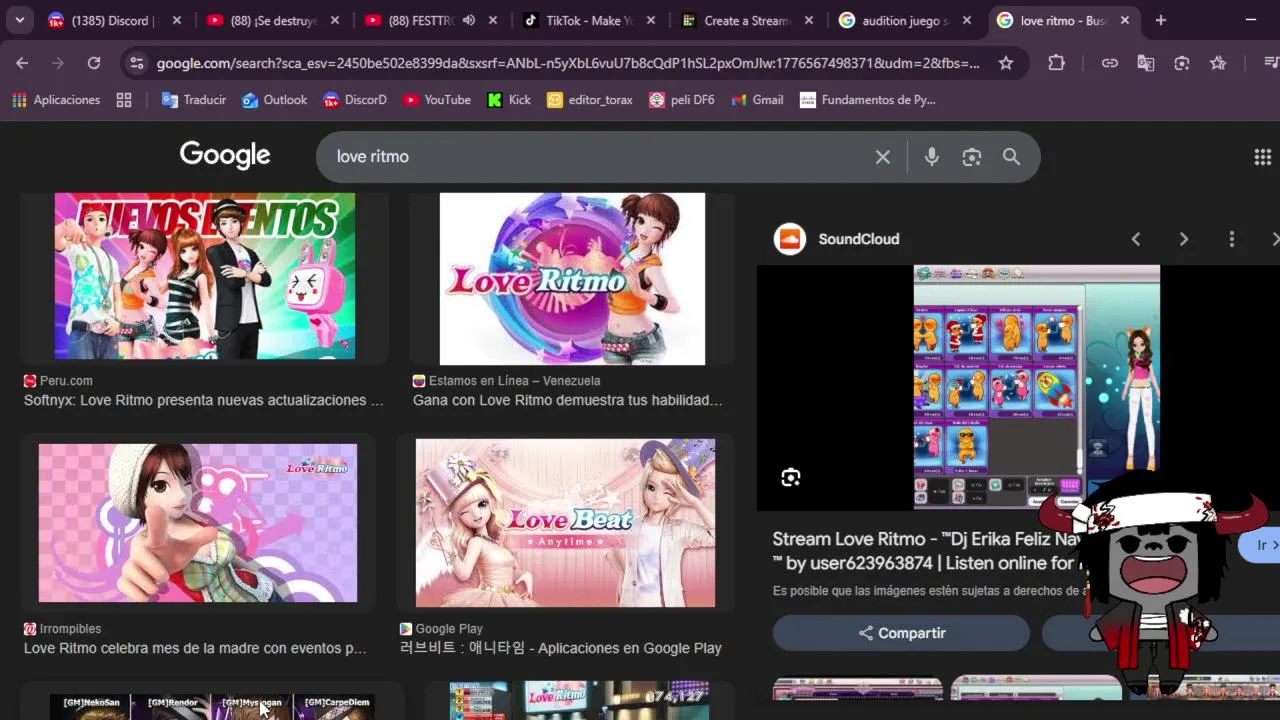This screenshot has height=720, width=1280.
Task: Expand the tab search dropdown arrow
Action: 19,20
